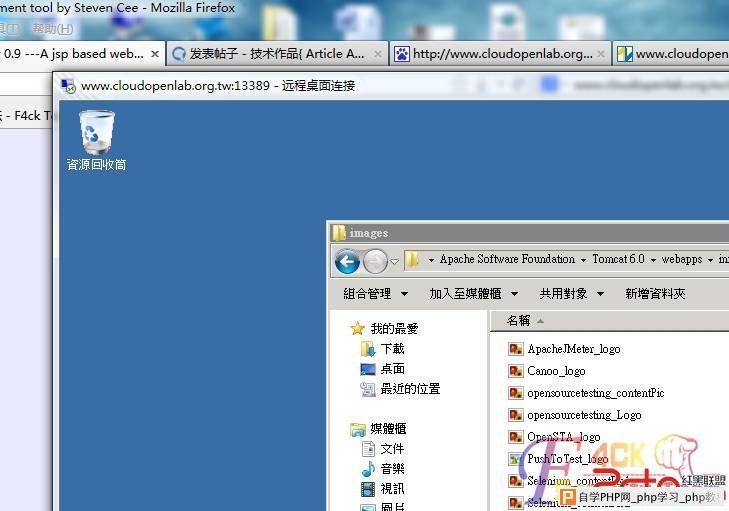Open the Recycle Bin icon on remote desktop
This screenshot has height=511, width=729.
97,140
